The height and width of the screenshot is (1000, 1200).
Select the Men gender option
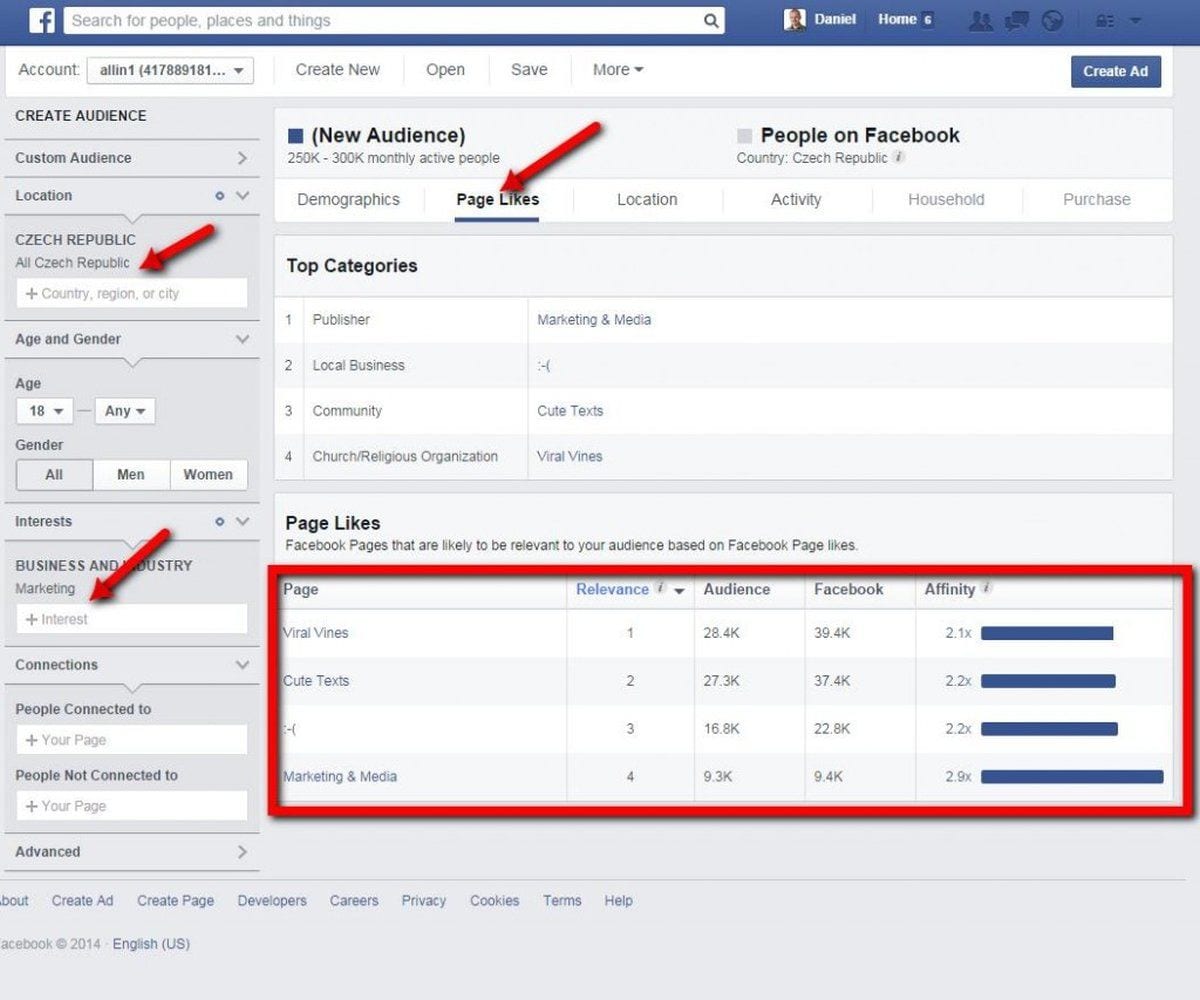pyautogui.click(x=131, y=475)
